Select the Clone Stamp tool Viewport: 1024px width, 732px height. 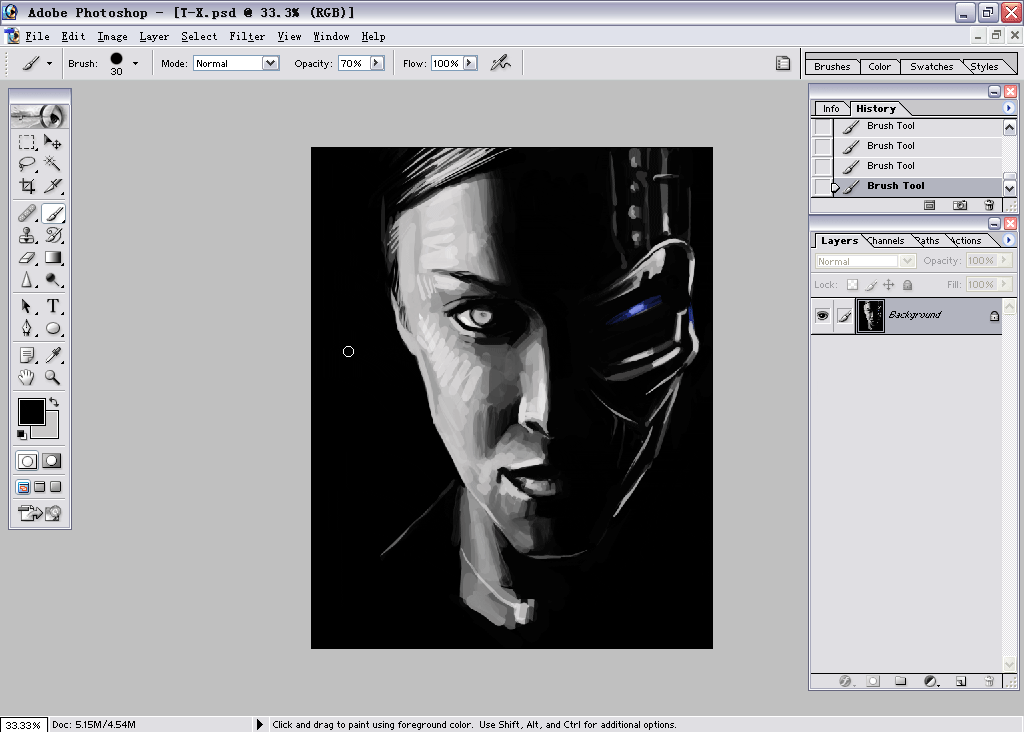tap(27, 235)
